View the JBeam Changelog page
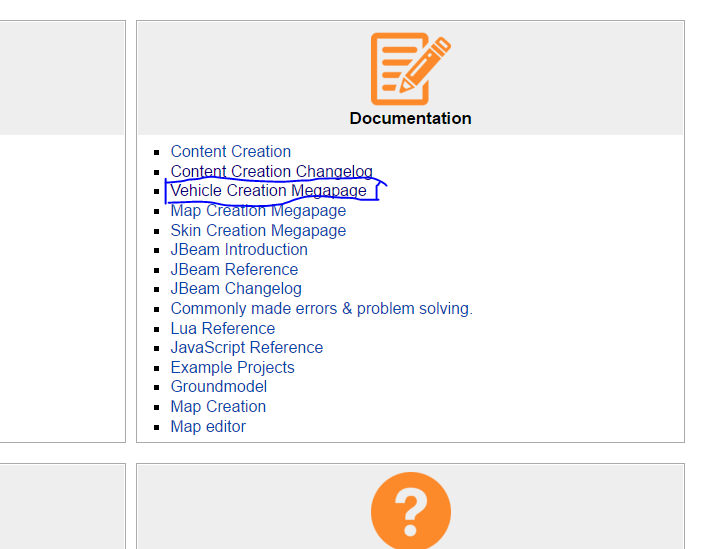The image size is (704, 549). point(236,289)
